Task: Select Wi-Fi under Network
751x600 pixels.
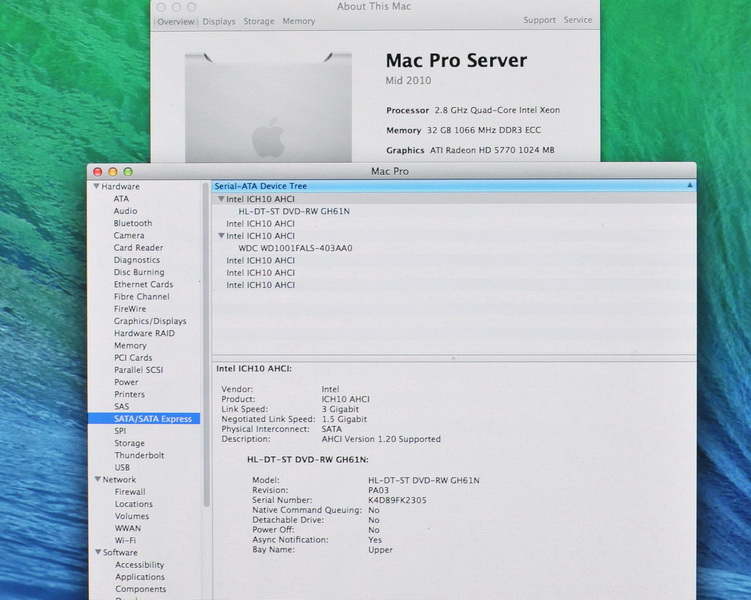Action: (125, 541)
